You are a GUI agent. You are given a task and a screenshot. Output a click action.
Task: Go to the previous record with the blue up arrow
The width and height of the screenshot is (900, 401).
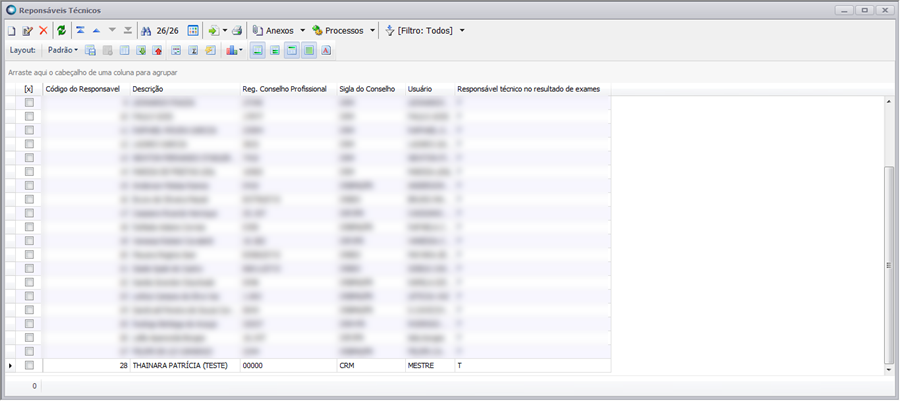pyautogui.click(x=96, y=30)
